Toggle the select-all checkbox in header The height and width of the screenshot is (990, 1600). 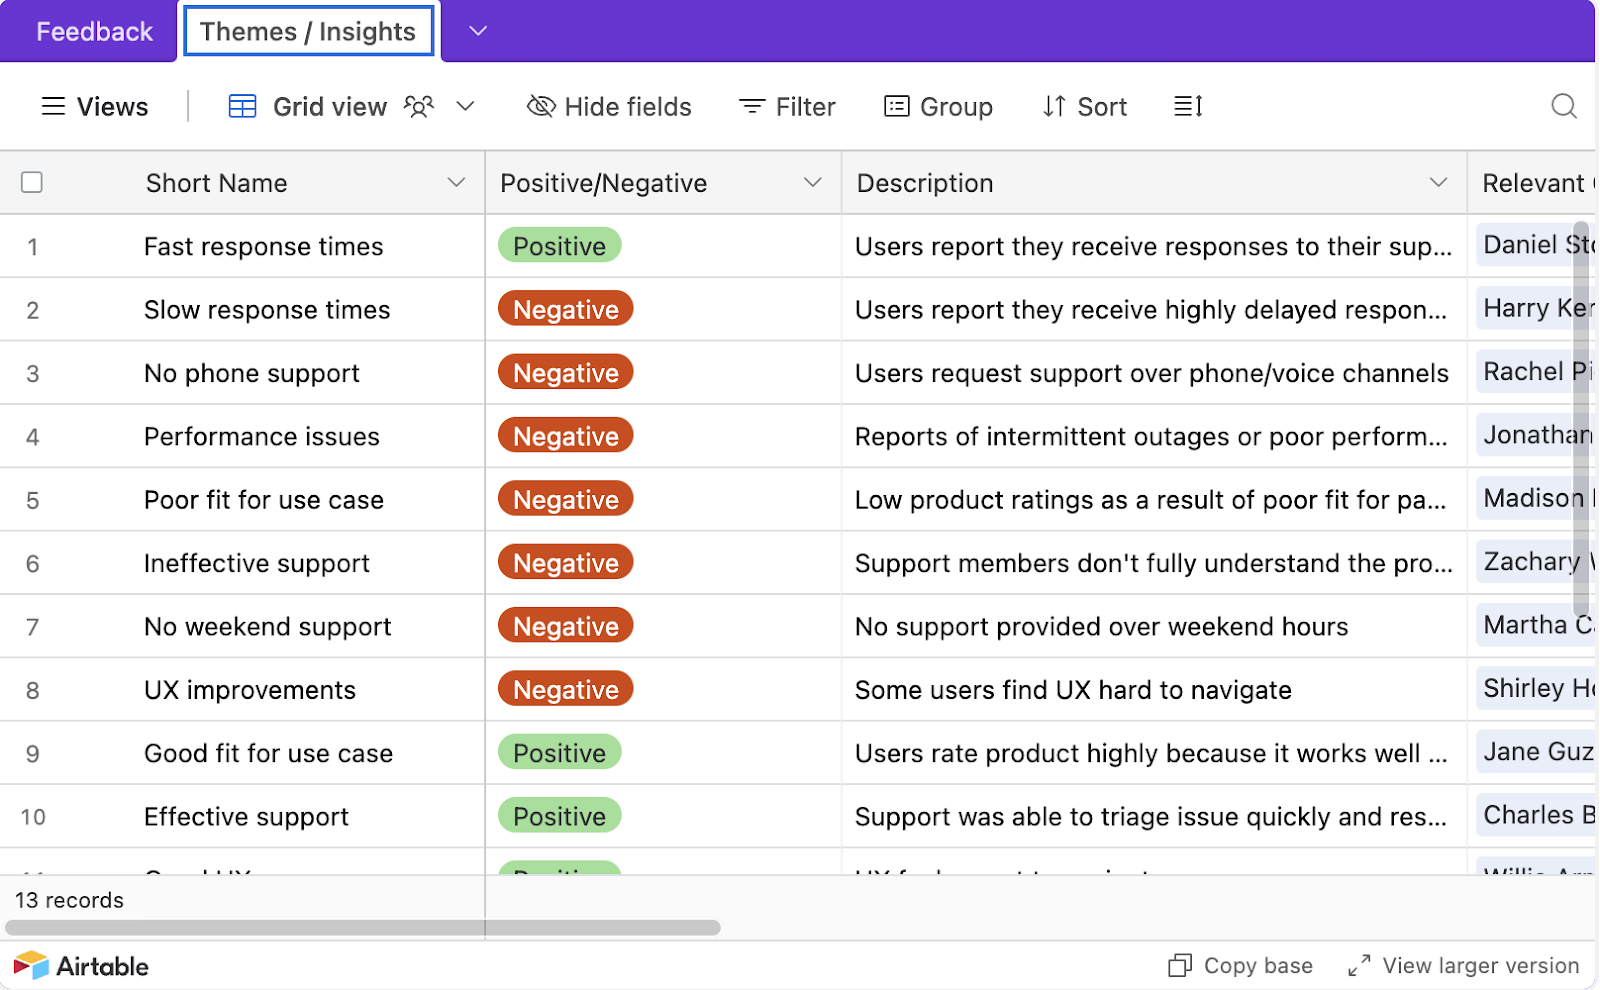point(32,182)
